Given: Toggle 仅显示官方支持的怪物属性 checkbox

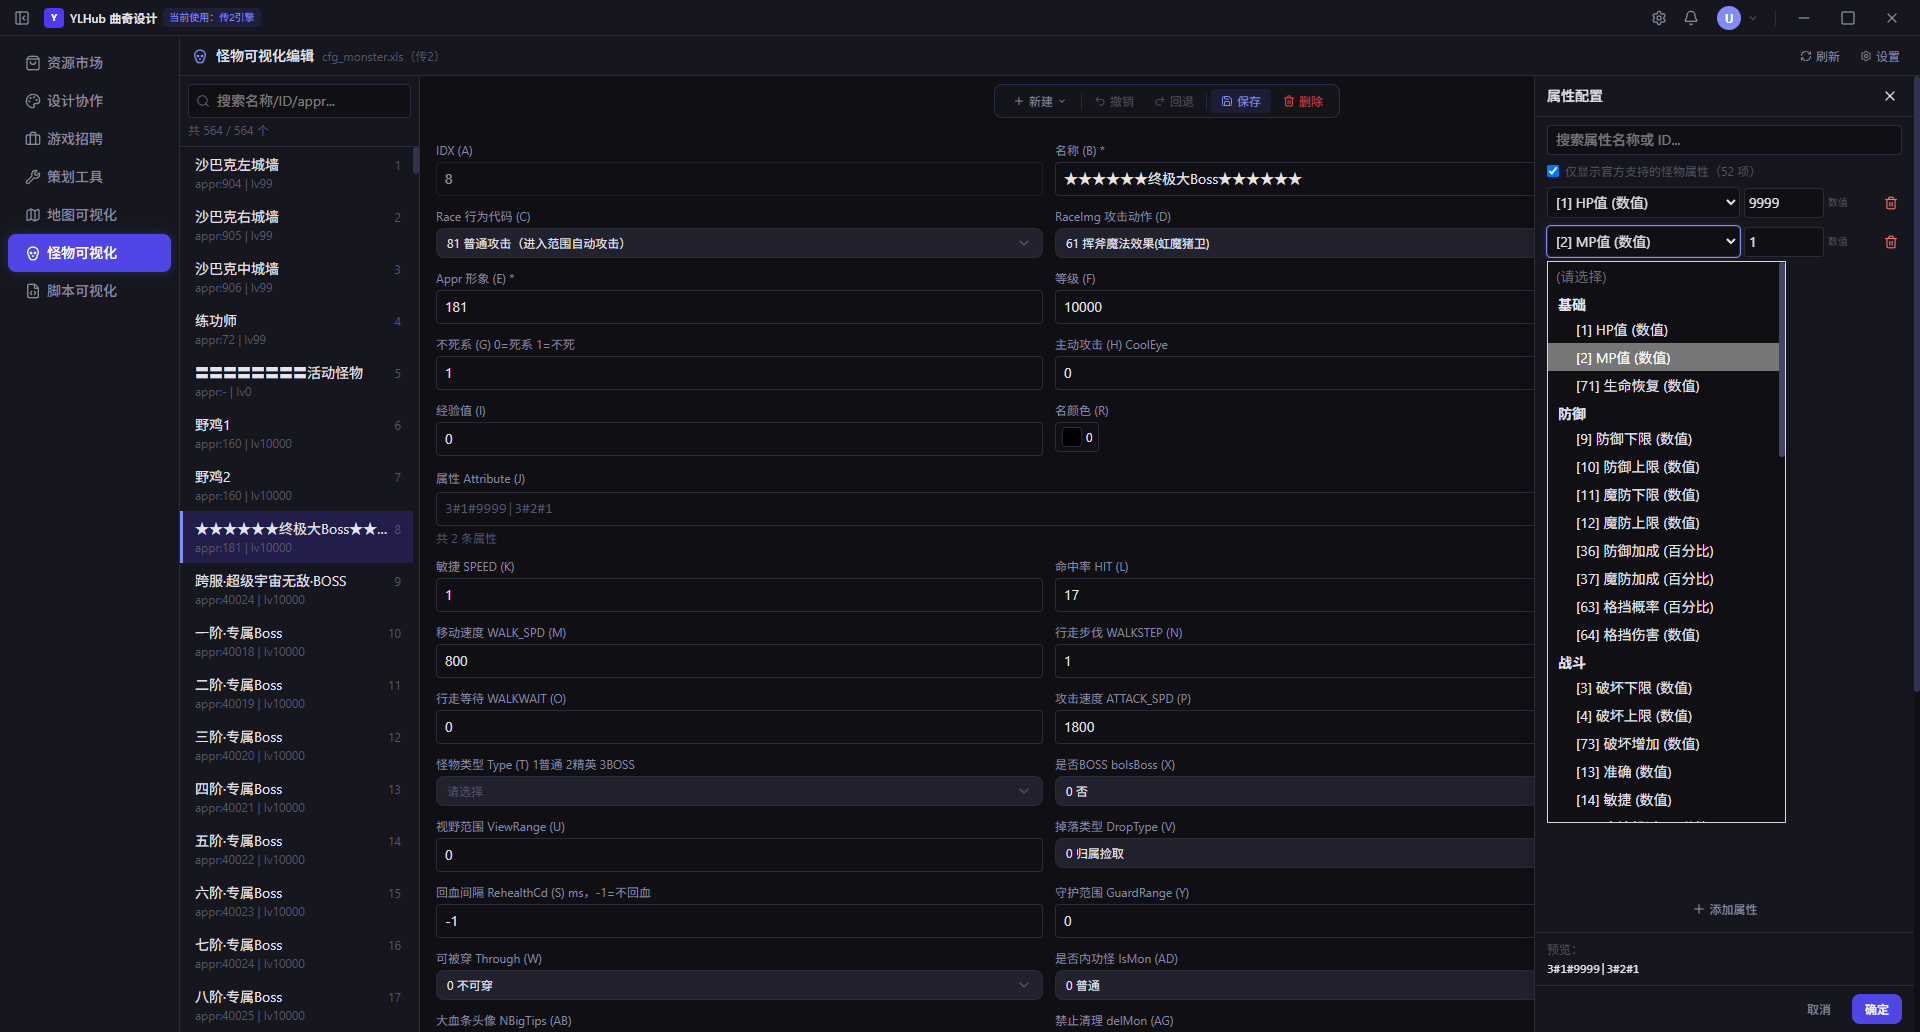Looking at the screenshot, I should tap(1553, 171).
